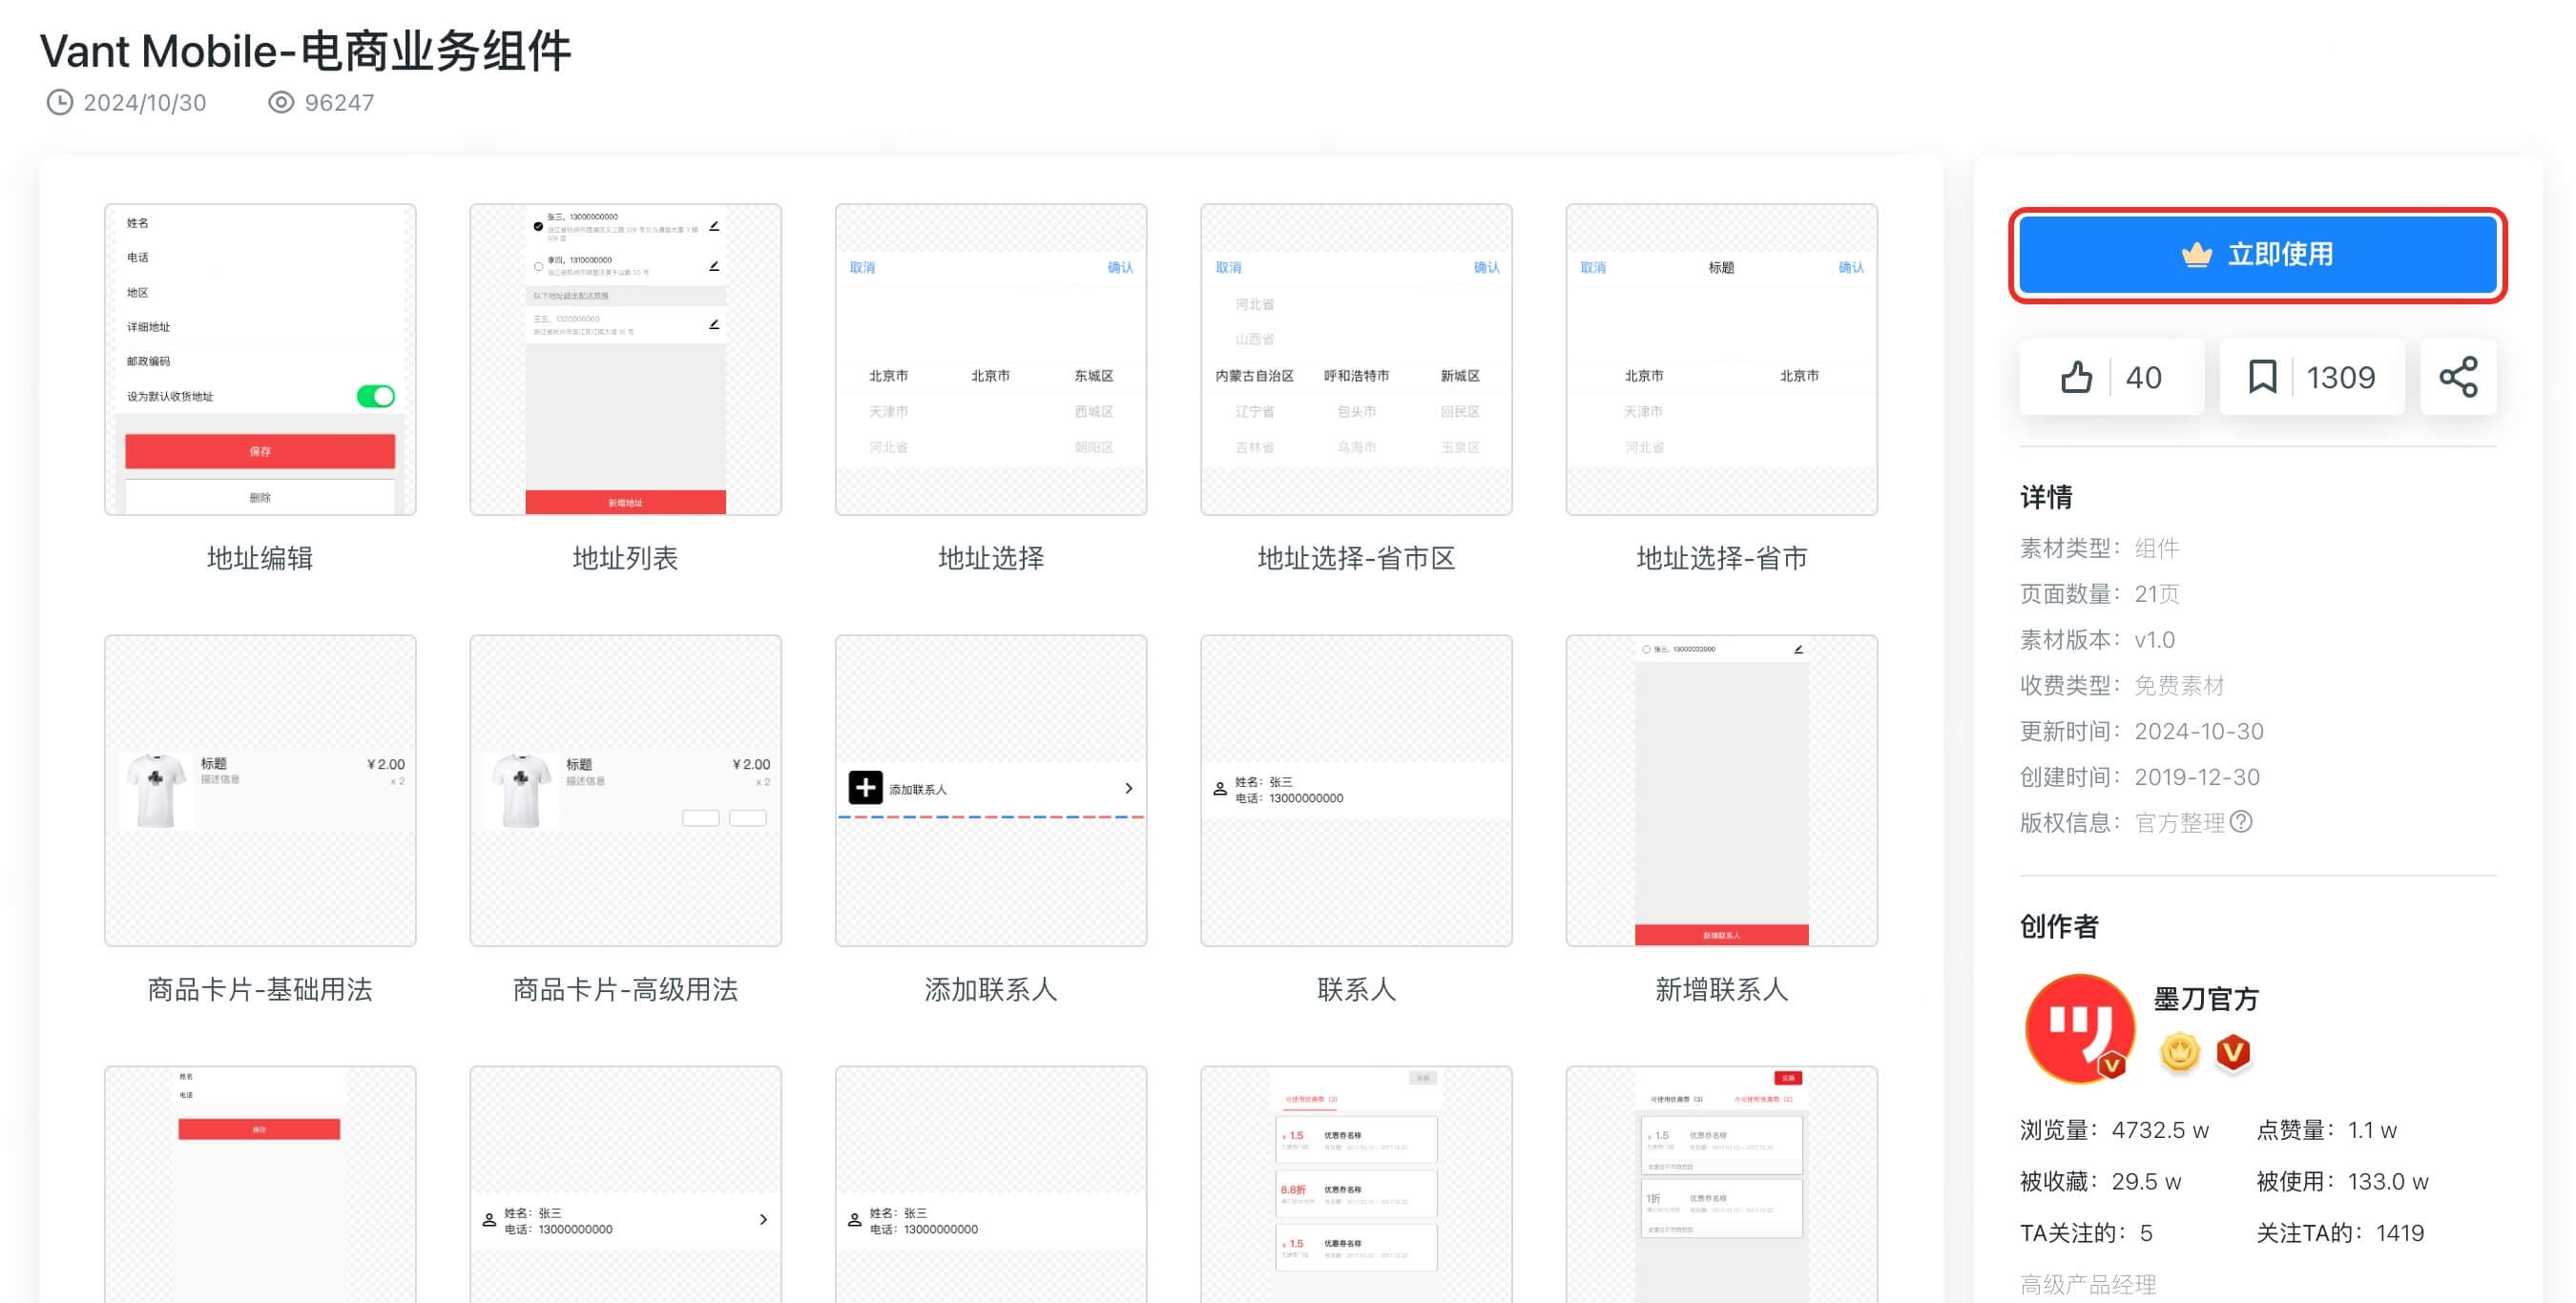The height and width of the screenshot is (1303, 2576).
Task: Bookmark the material with the 1309 icon
Action: (x=2311, y=377)
